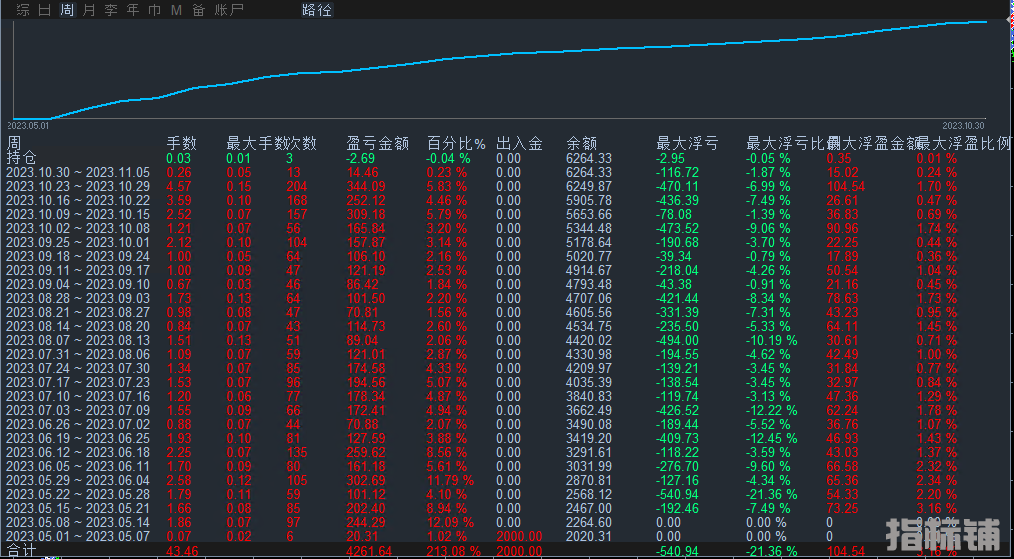Select row 2023.07.24 ~ 2023.07.30
Image resolution: width=1014 pixels, height=559 pixels.
point(78,368)
